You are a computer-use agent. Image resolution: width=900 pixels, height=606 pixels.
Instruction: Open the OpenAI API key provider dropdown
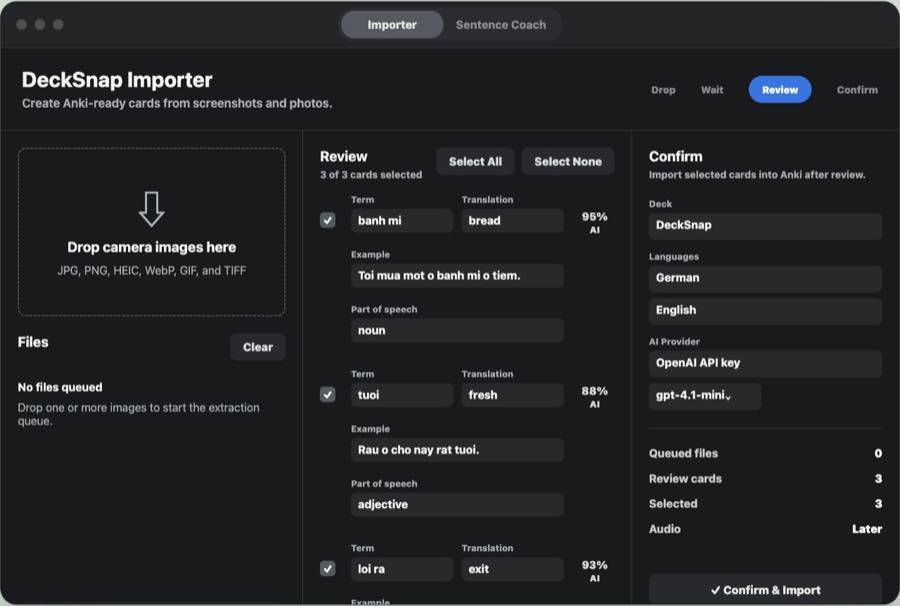tap(765, 363)
